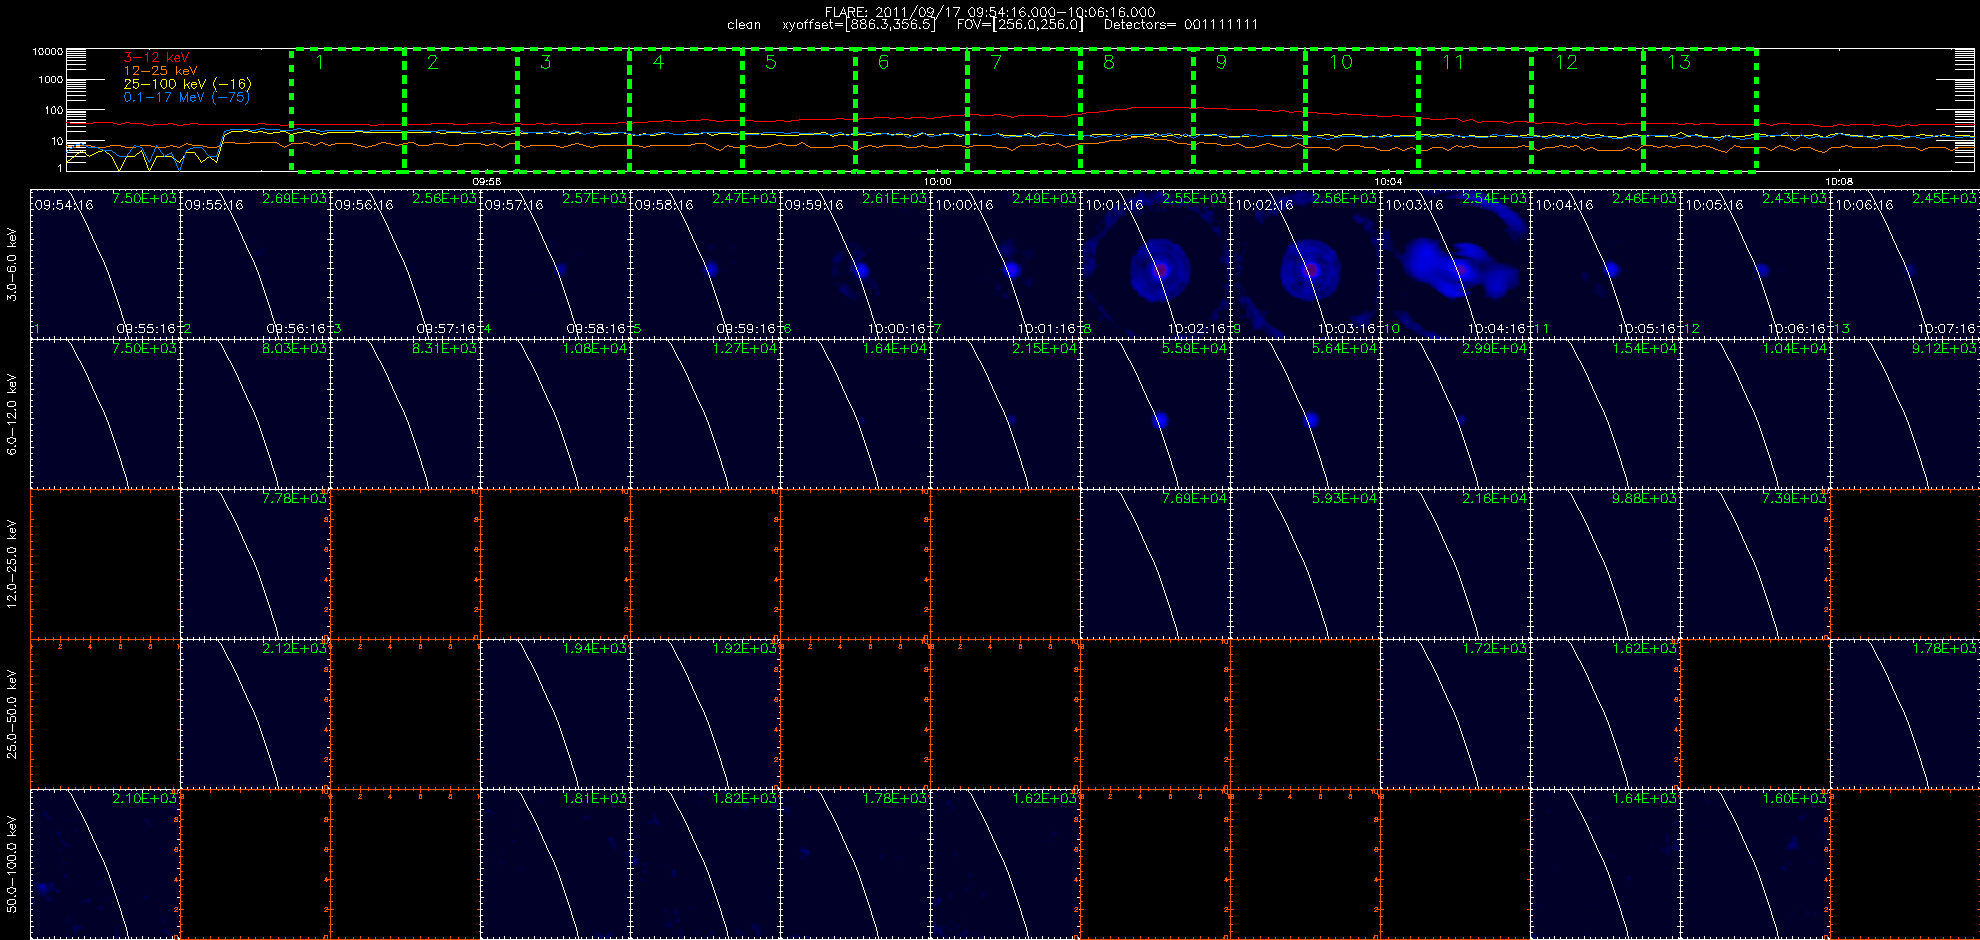The image size is (1980, 940).
Task: Open the 6-12 keV image labeled 5.59E+04
Action: point(1155,414)
